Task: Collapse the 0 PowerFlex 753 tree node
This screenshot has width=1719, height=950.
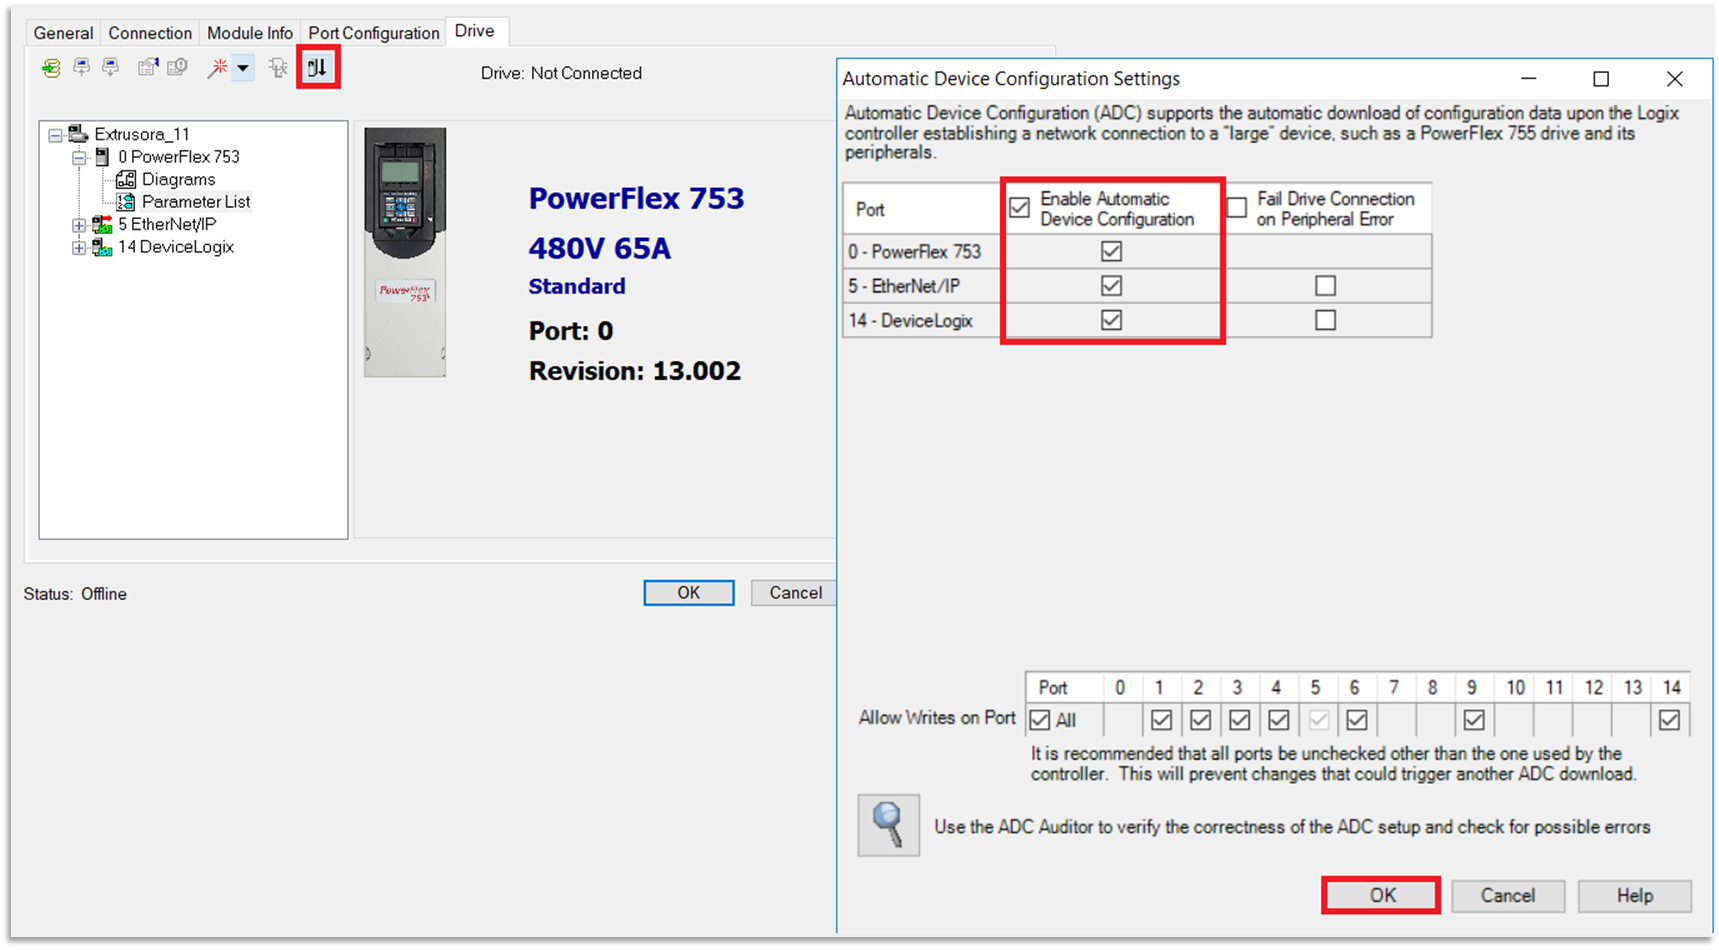Action: click(x=79, y=157)
